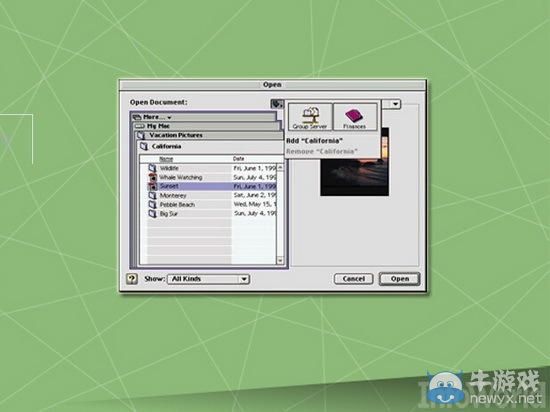The height and width of the screenshot is (412, 550).
Task: Select the Monterey folder icon
Action: (152, 196)
